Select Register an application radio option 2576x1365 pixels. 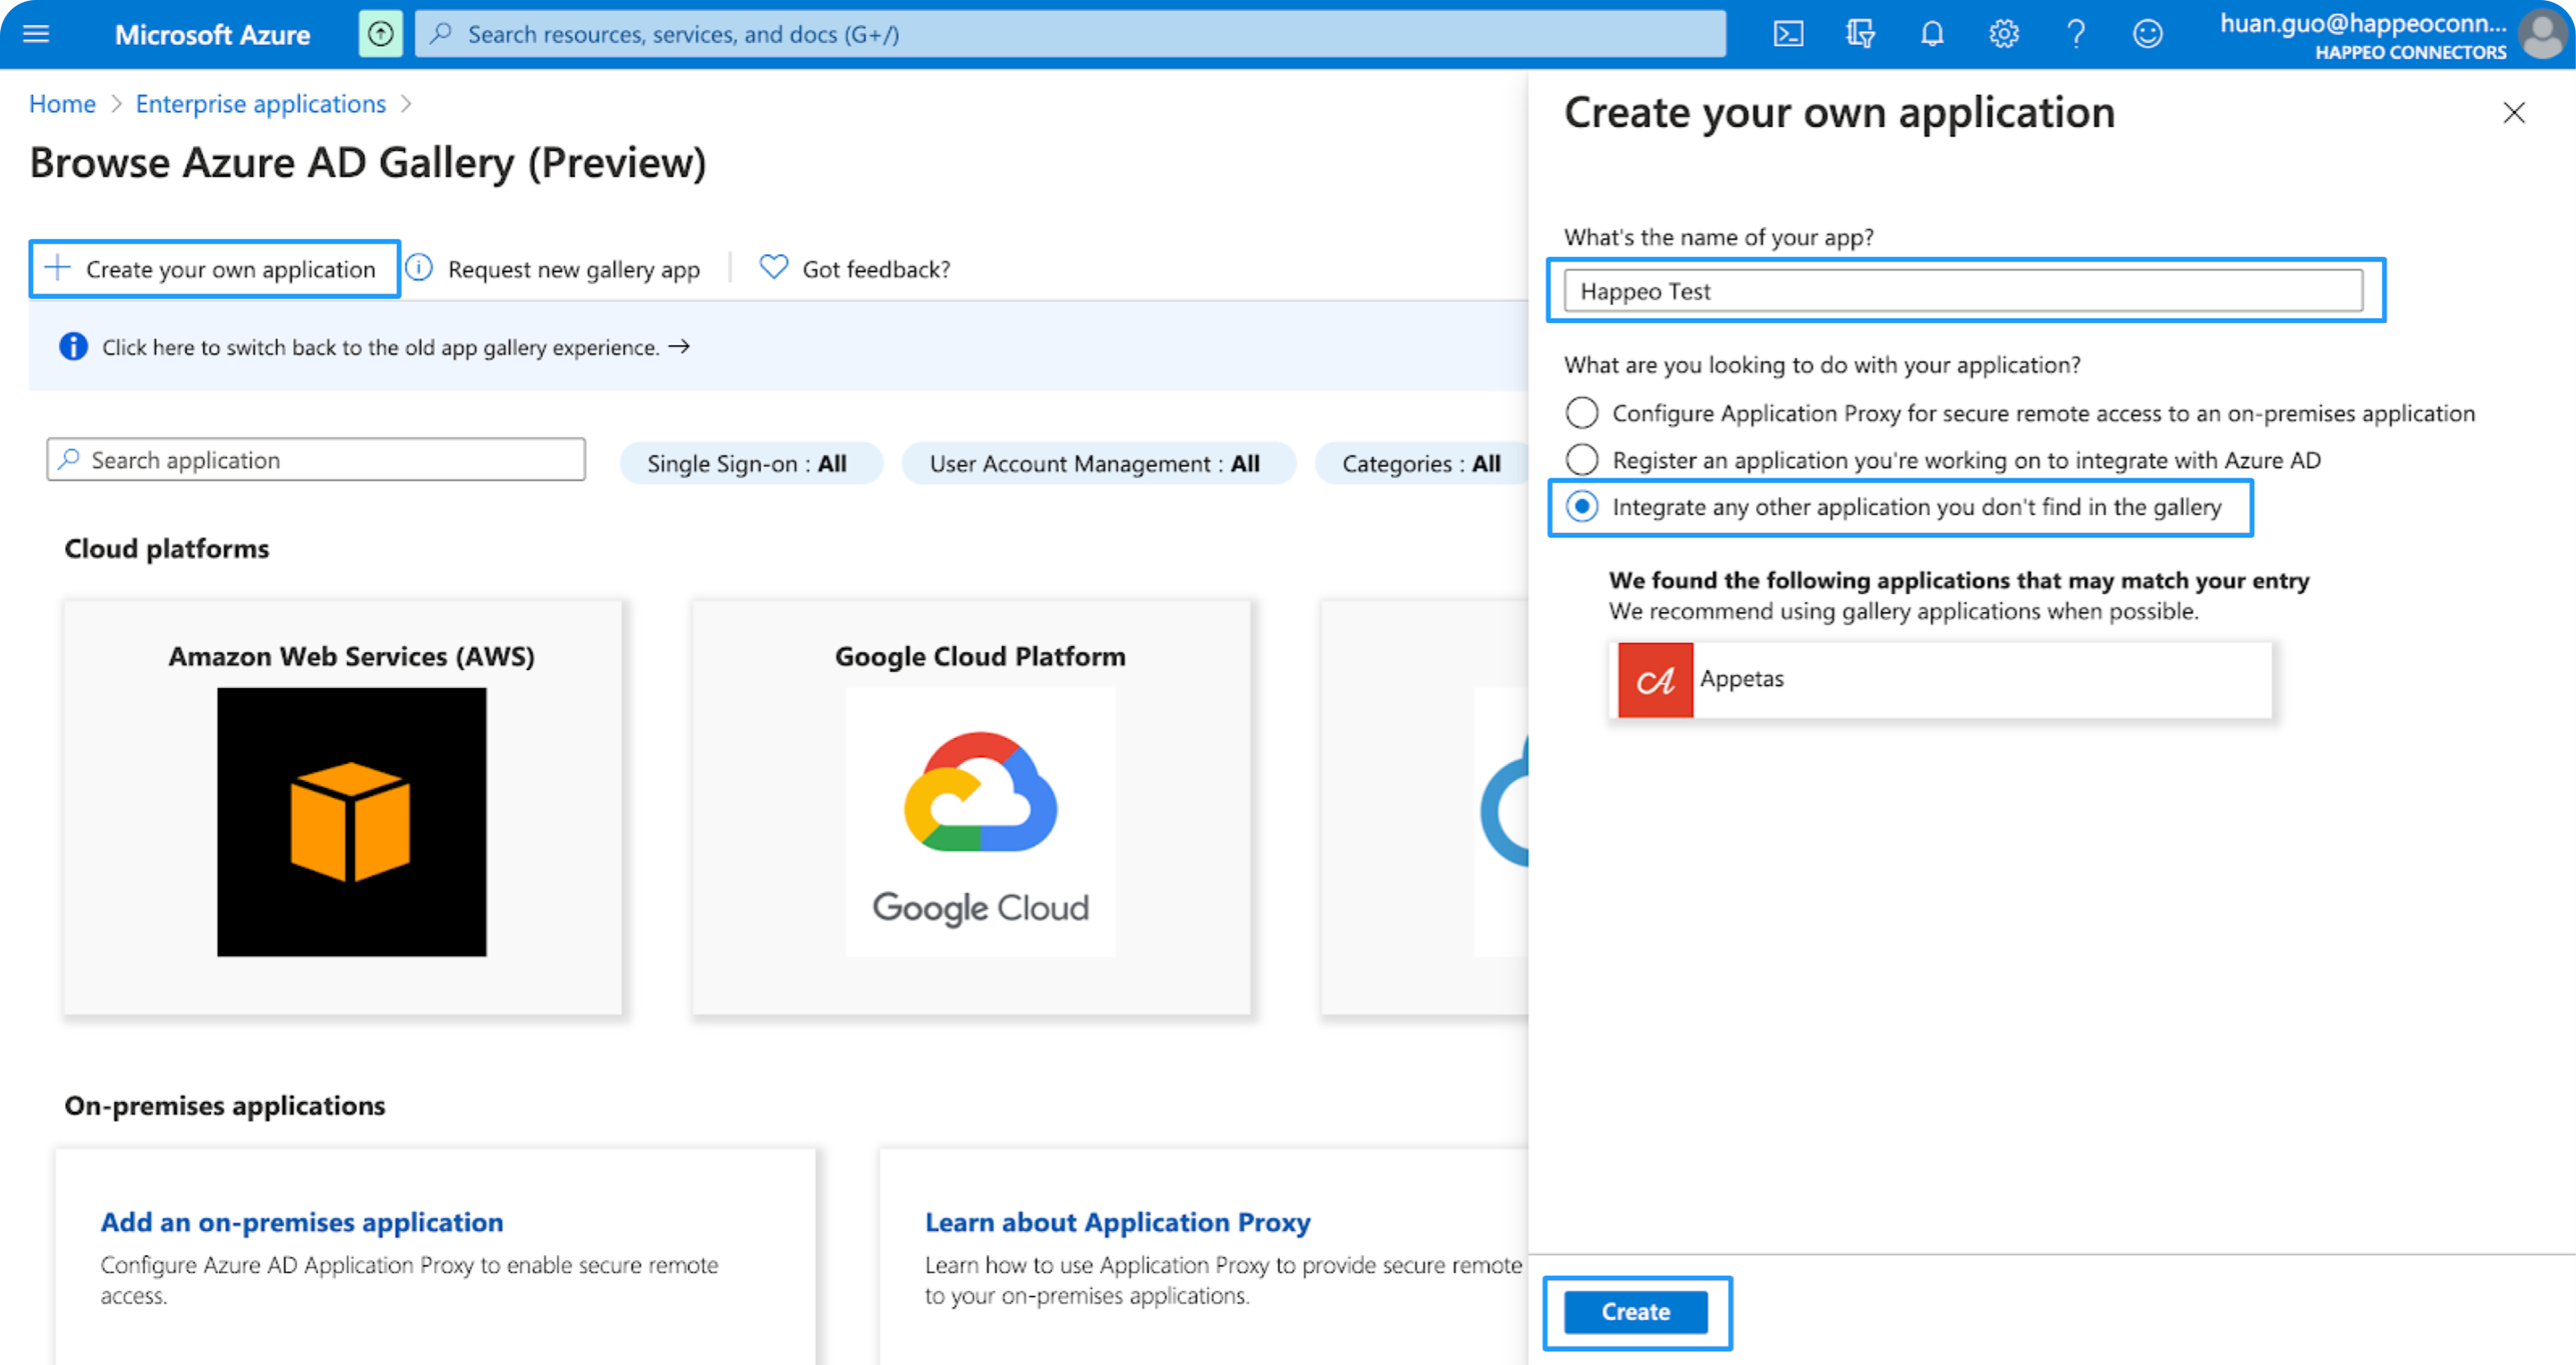1582,460
